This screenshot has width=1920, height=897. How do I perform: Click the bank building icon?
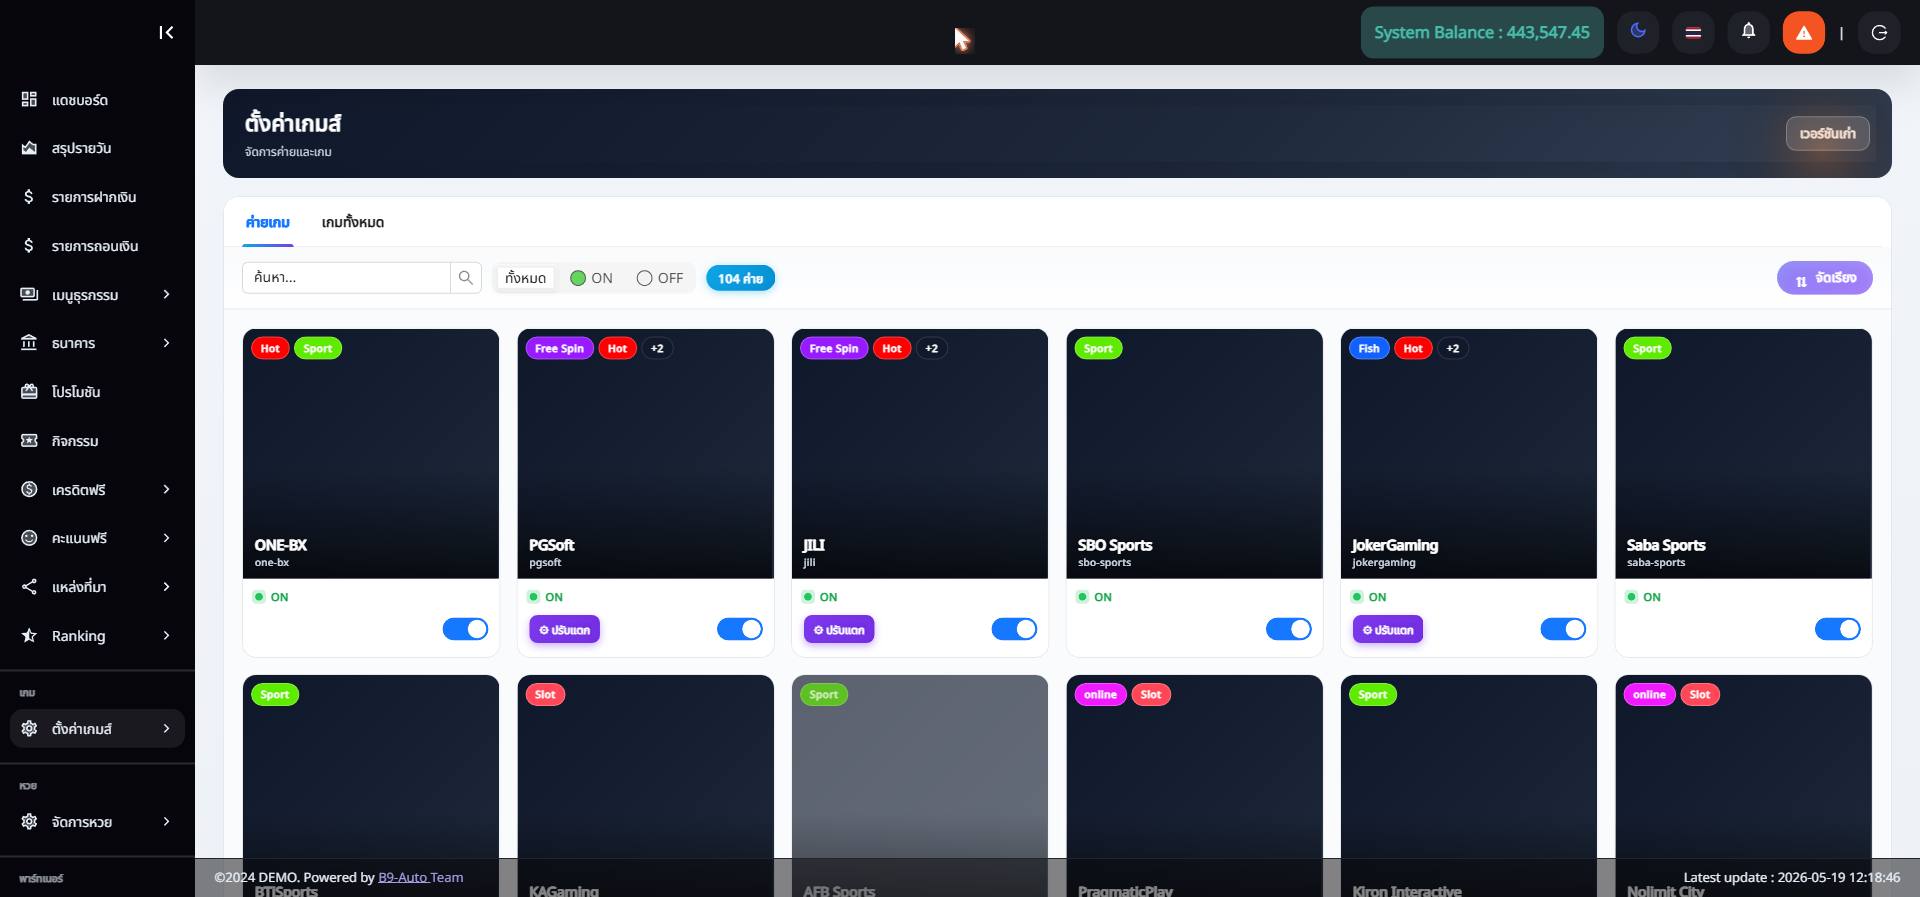tap(29, 343)
